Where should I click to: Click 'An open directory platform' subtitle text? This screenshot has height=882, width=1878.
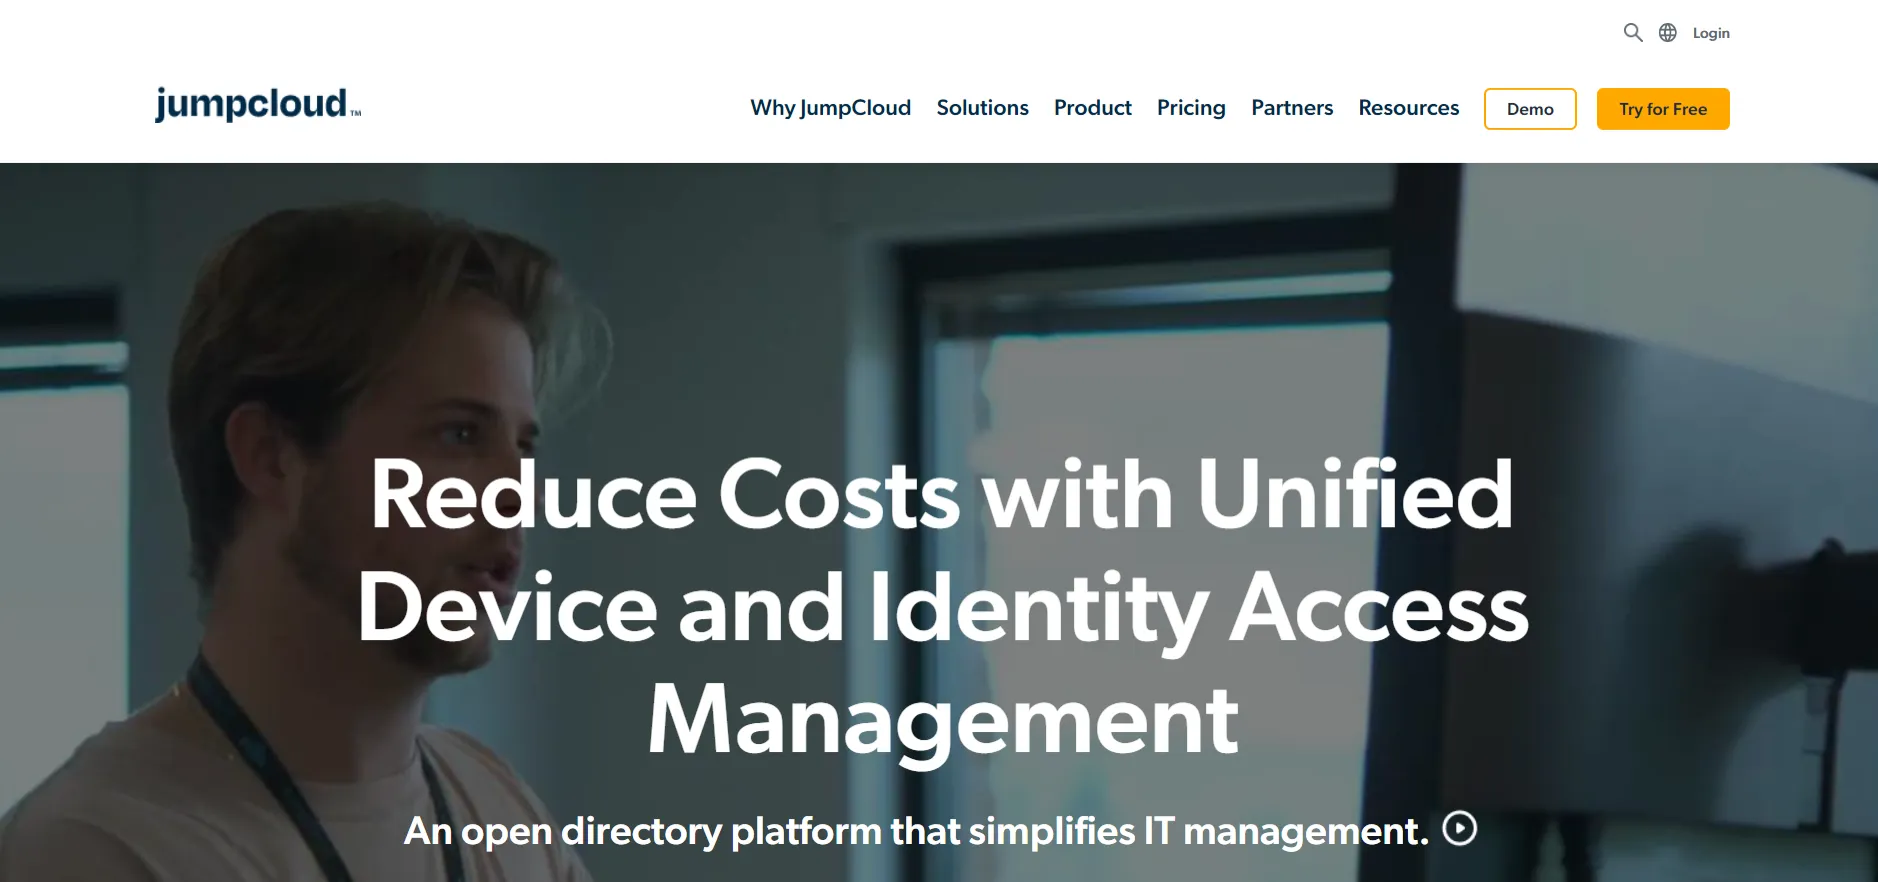point(916,831)
